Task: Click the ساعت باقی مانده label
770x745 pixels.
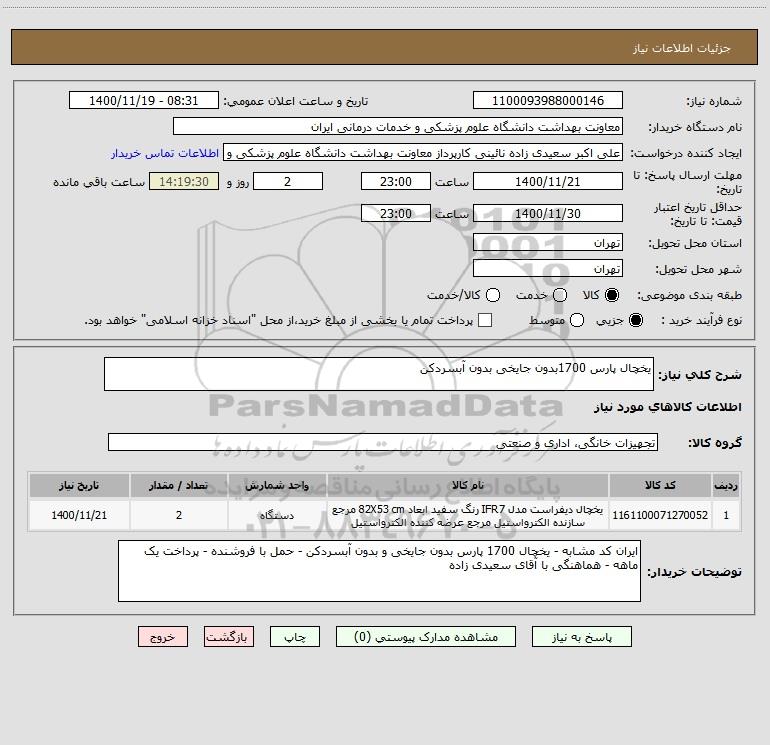Action: tap(99, 182)
